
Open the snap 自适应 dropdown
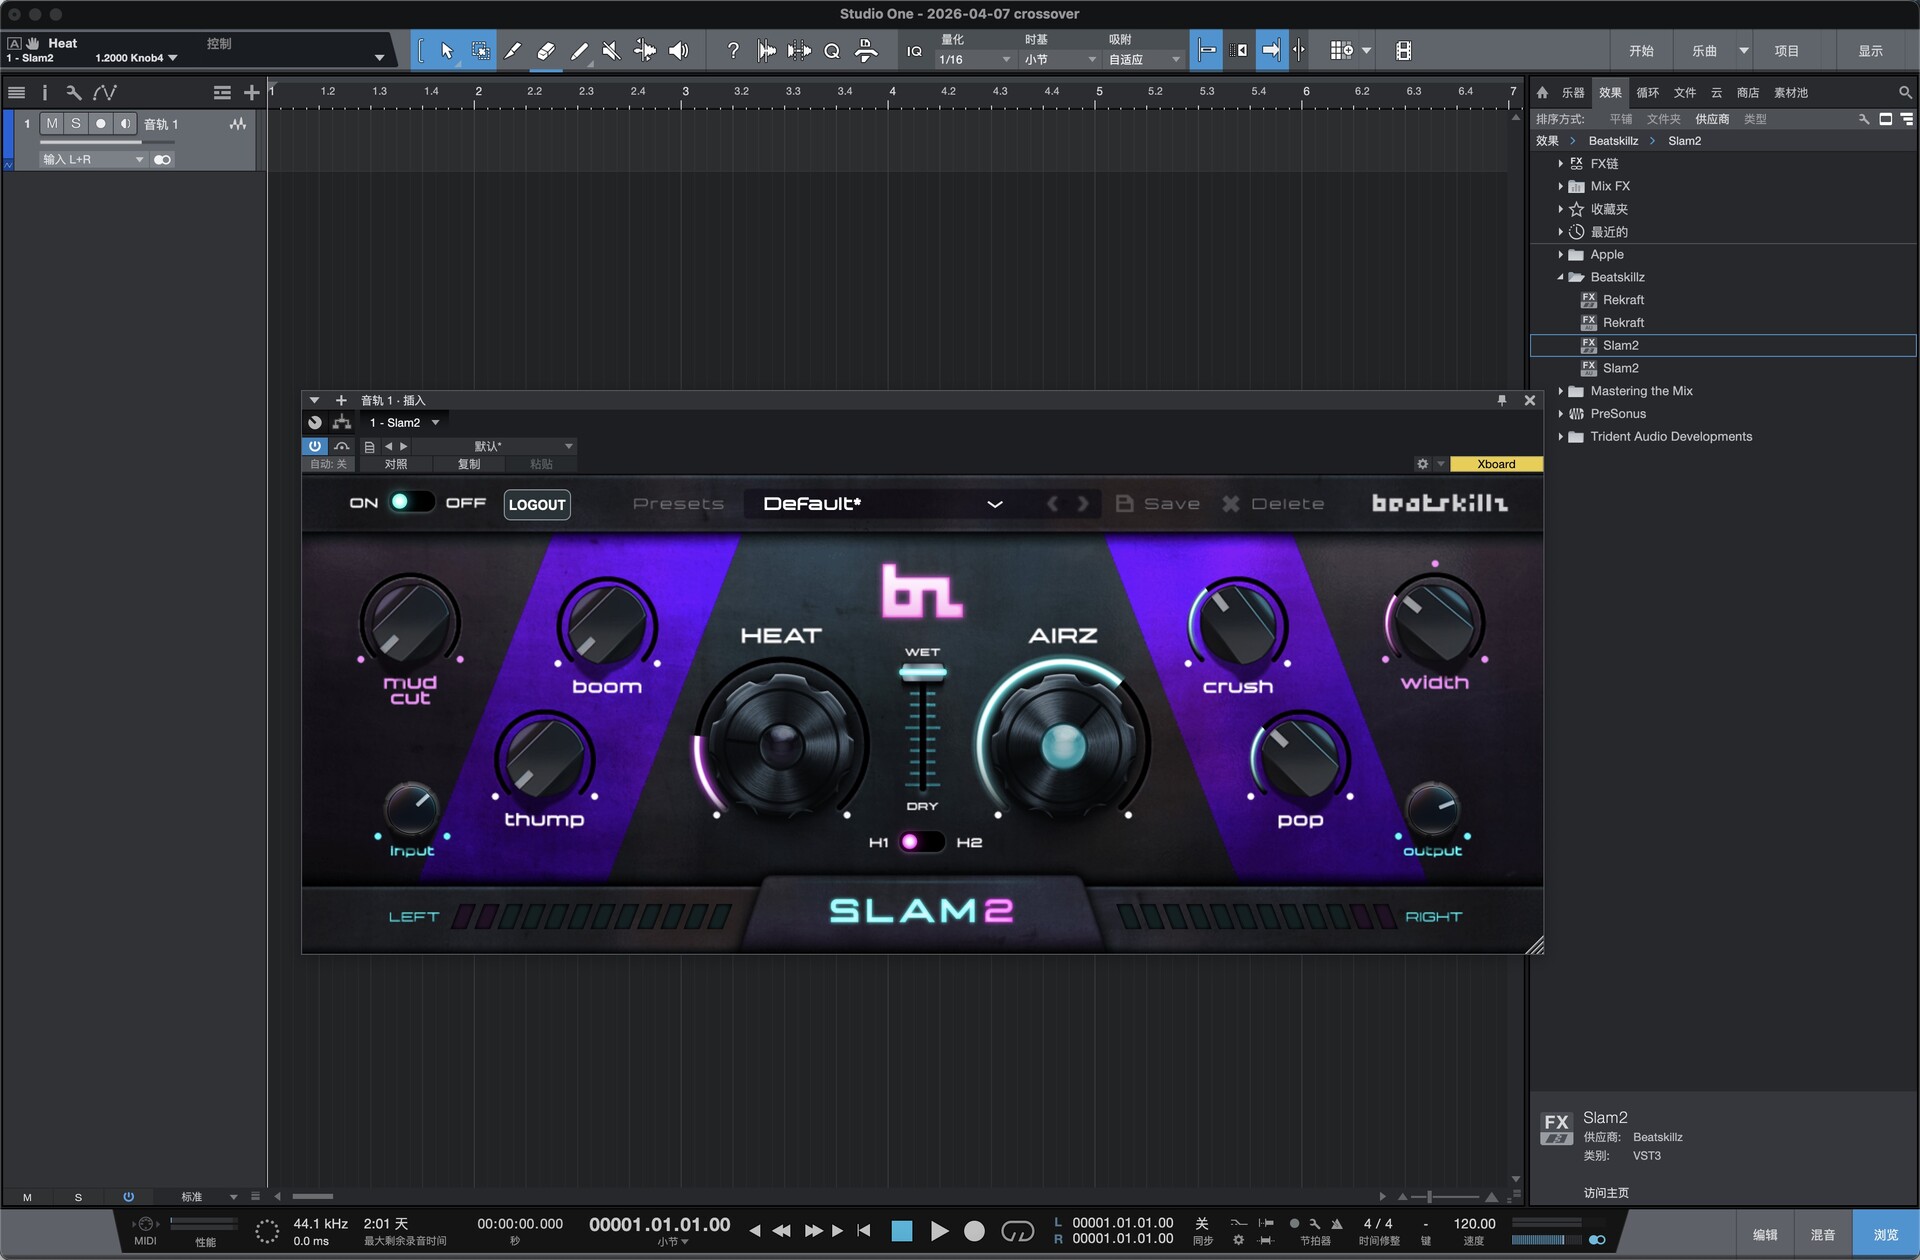pos(1145,60)
